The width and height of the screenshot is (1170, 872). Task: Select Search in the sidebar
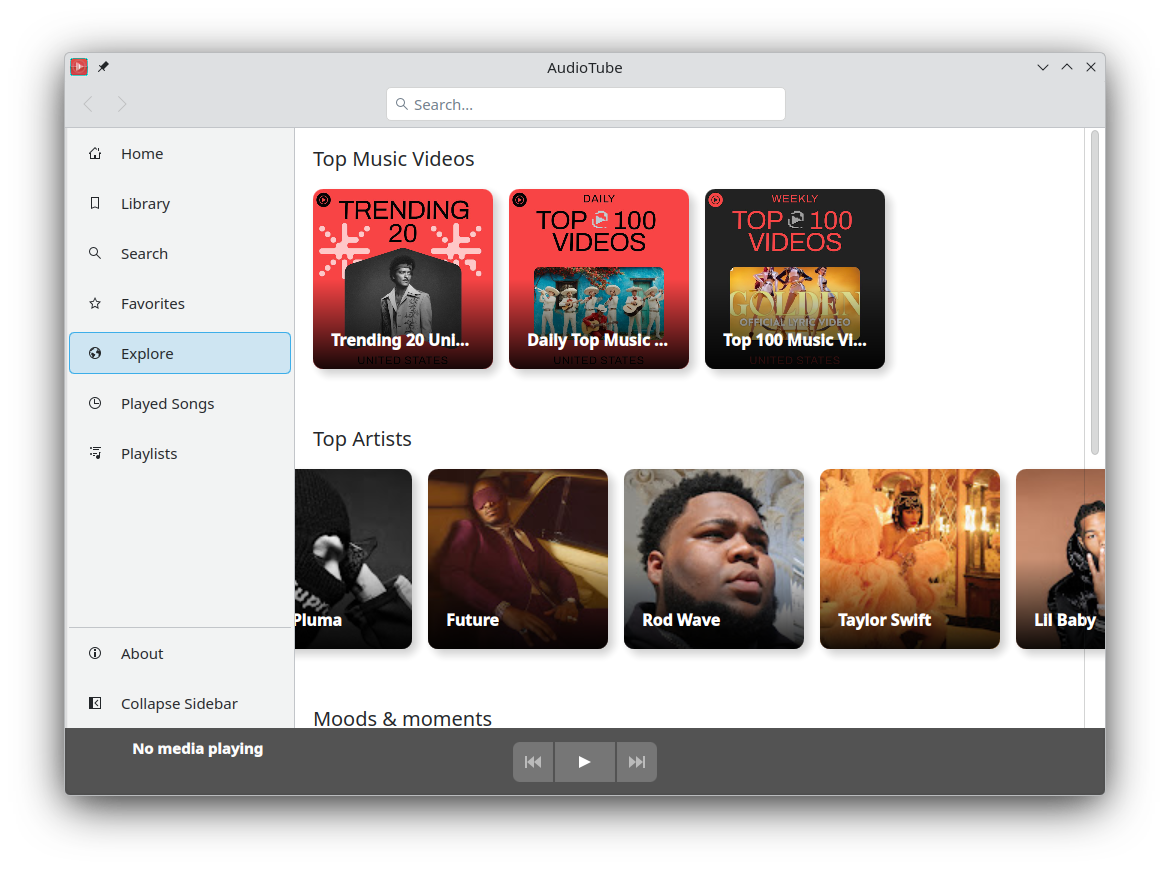point(144,254)
